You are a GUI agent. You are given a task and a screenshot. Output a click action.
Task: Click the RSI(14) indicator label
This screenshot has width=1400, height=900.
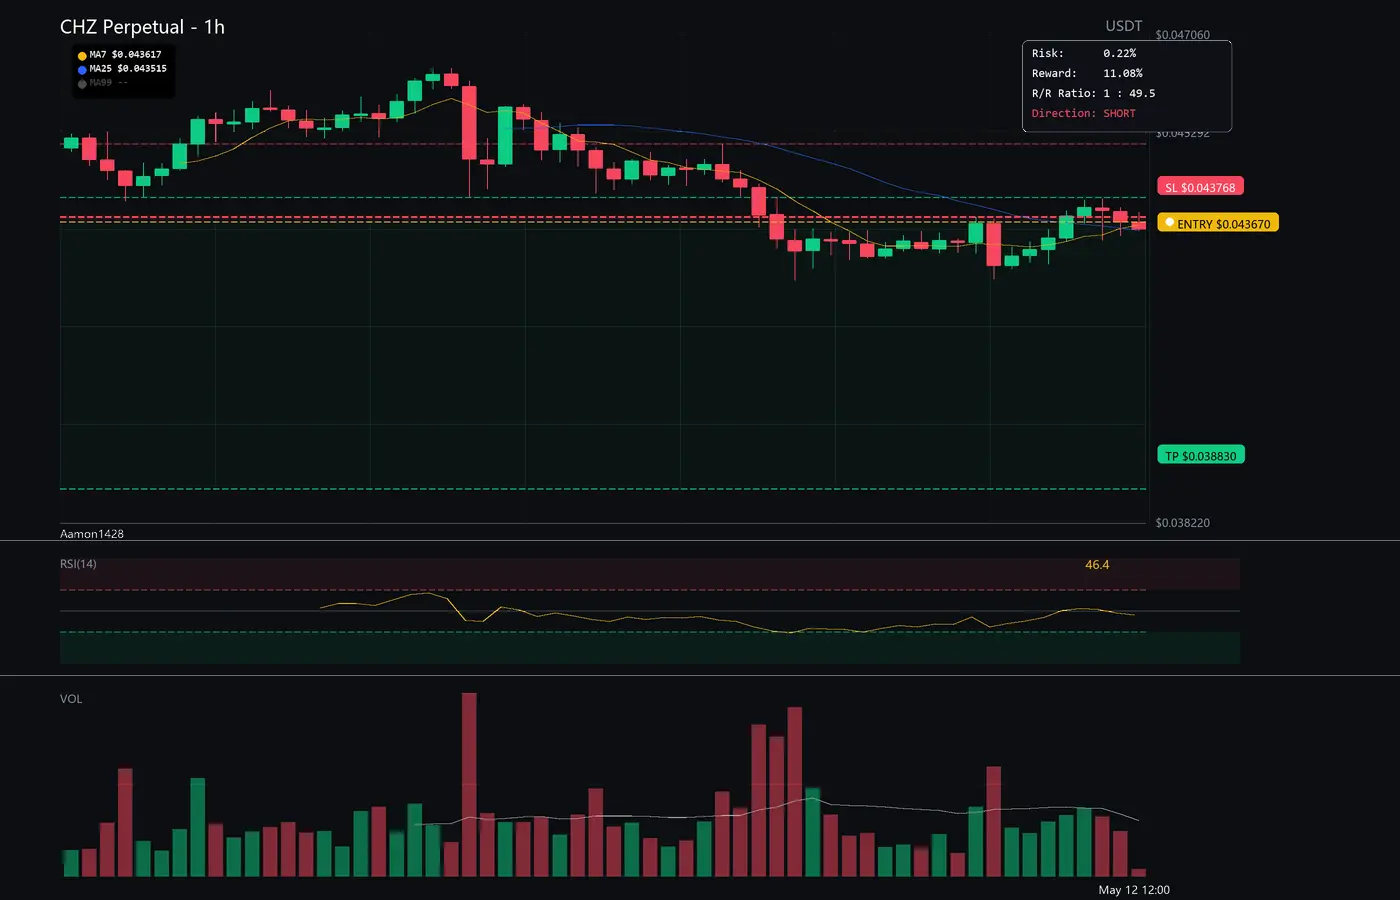point(78,564)
